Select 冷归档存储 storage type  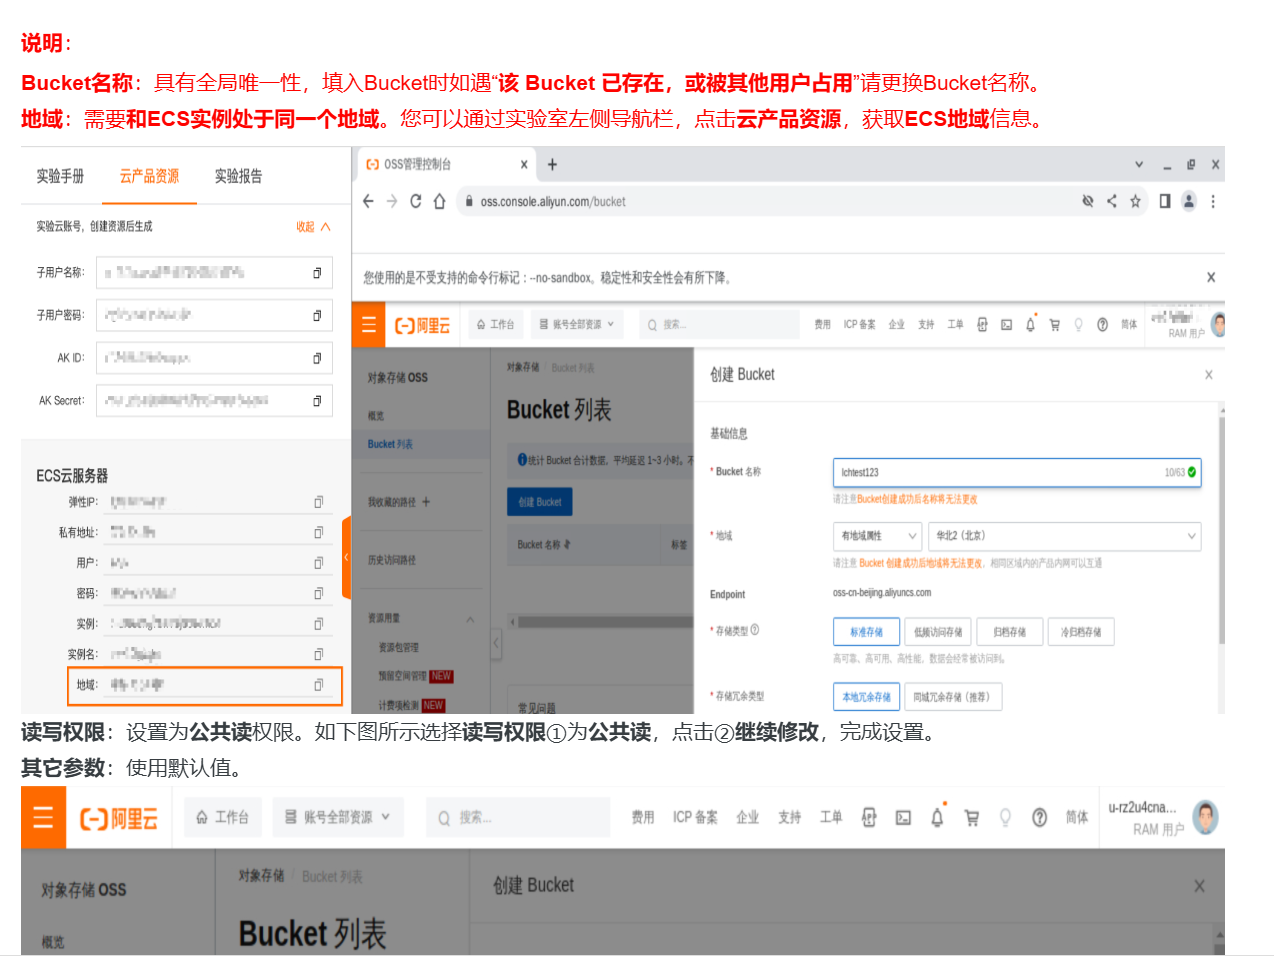tap(1081, 632)
